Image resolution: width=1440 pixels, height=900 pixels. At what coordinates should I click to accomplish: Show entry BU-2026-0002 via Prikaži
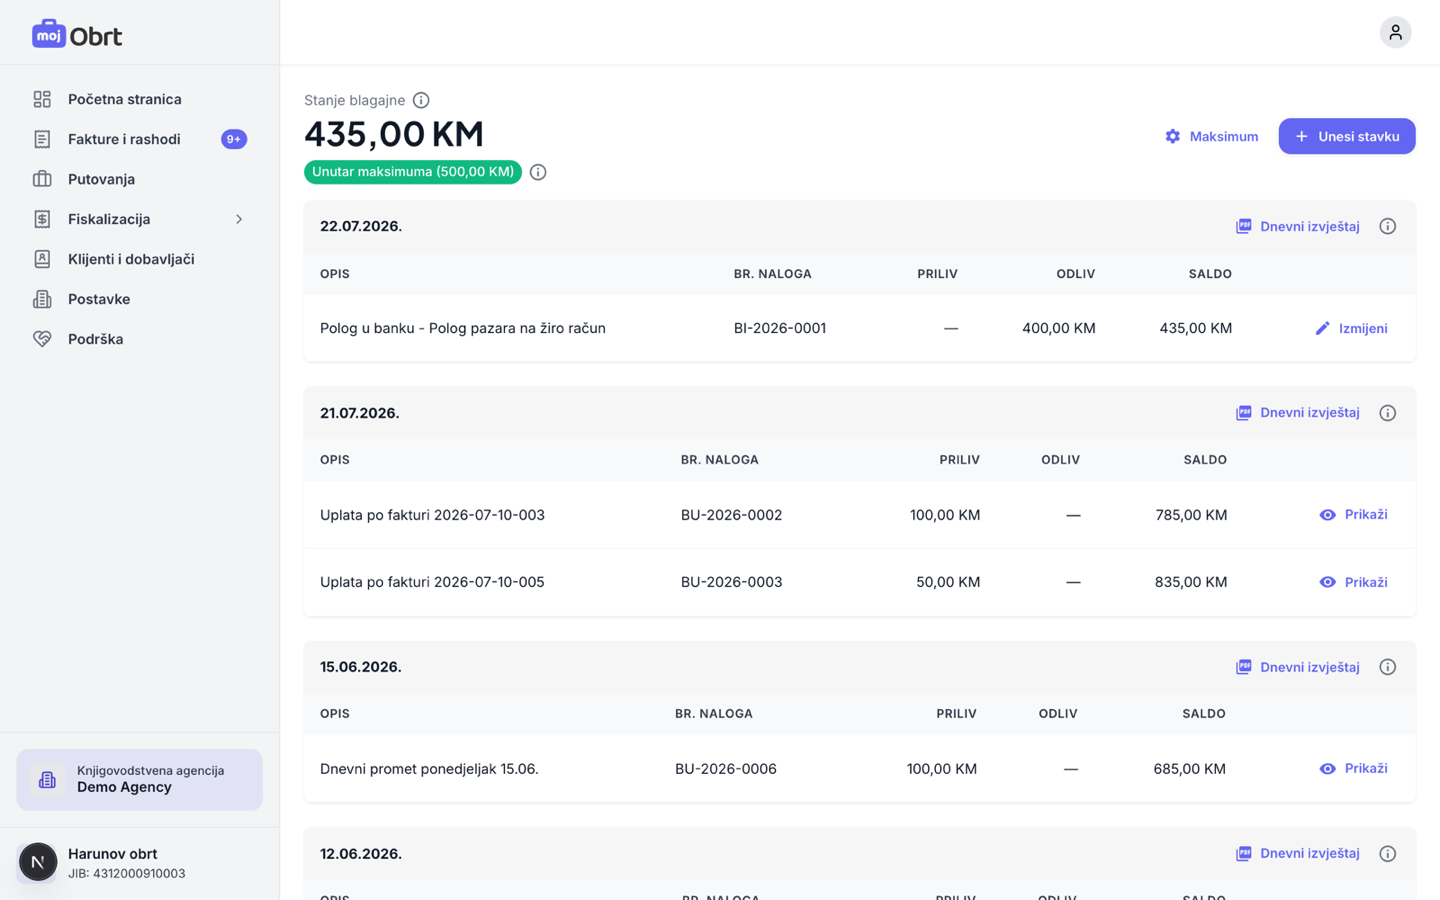tap(1353, 515)
